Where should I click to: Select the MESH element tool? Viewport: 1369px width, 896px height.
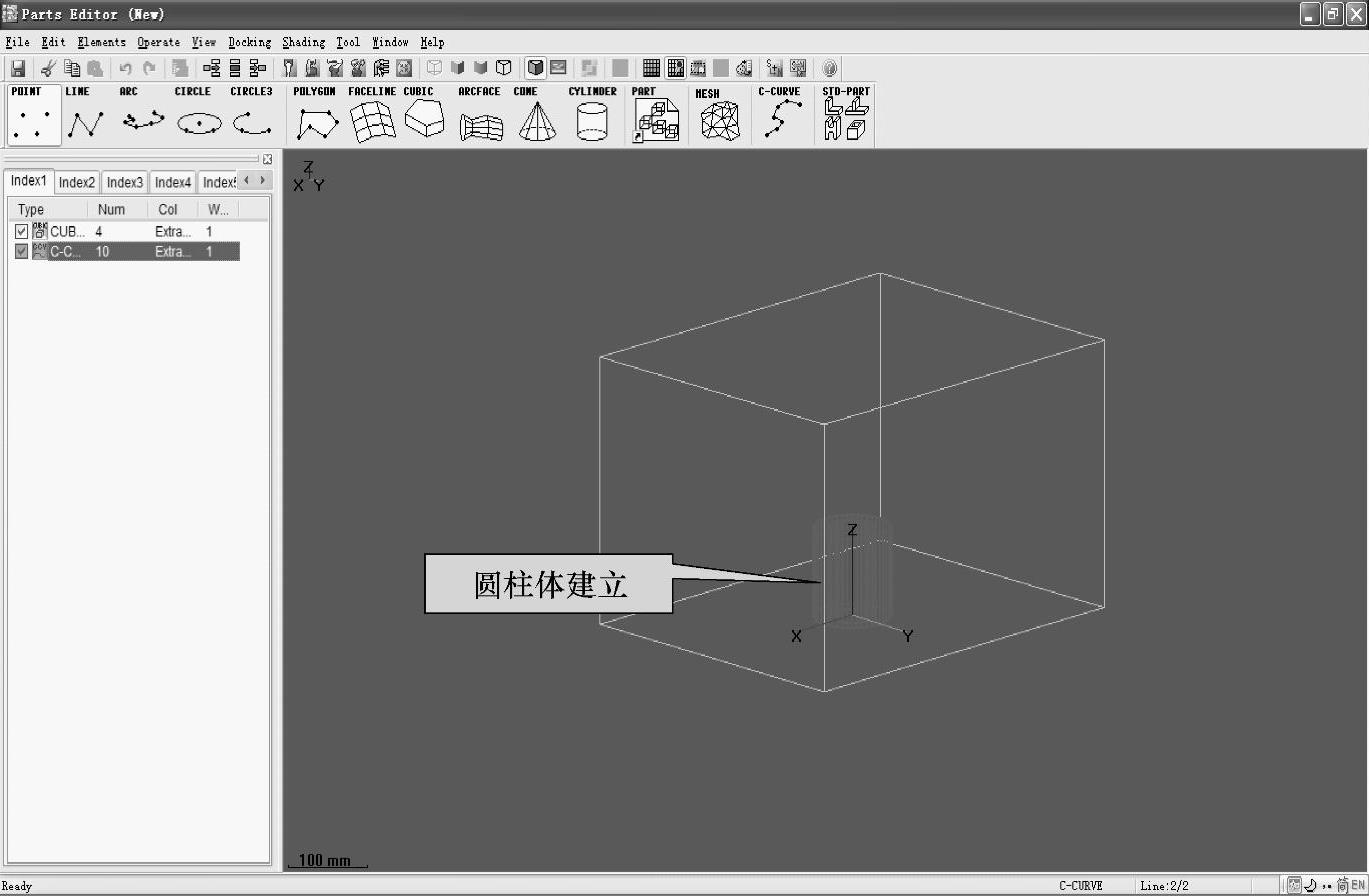[719, 115]
